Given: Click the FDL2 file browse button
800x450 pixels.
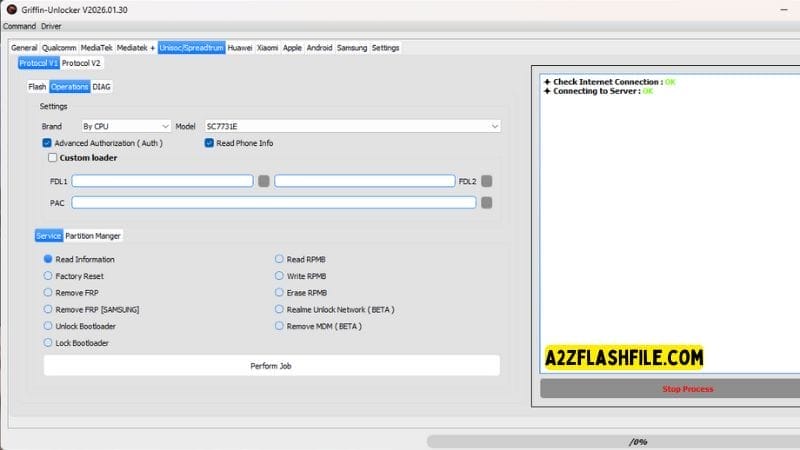Looking at the screenshot, I should 487,181.
